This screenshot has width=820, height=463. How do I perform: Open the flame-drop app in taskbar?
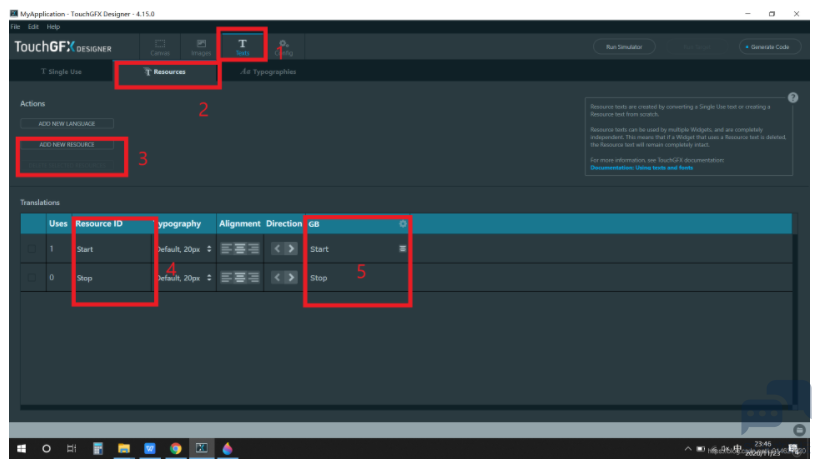(227, 448)
